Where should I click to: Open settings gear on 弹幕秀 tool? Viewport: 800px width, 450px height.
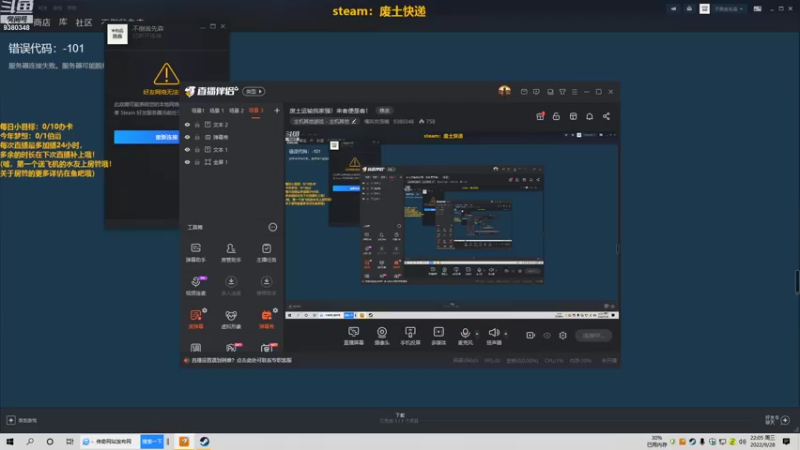coord(275,310)
